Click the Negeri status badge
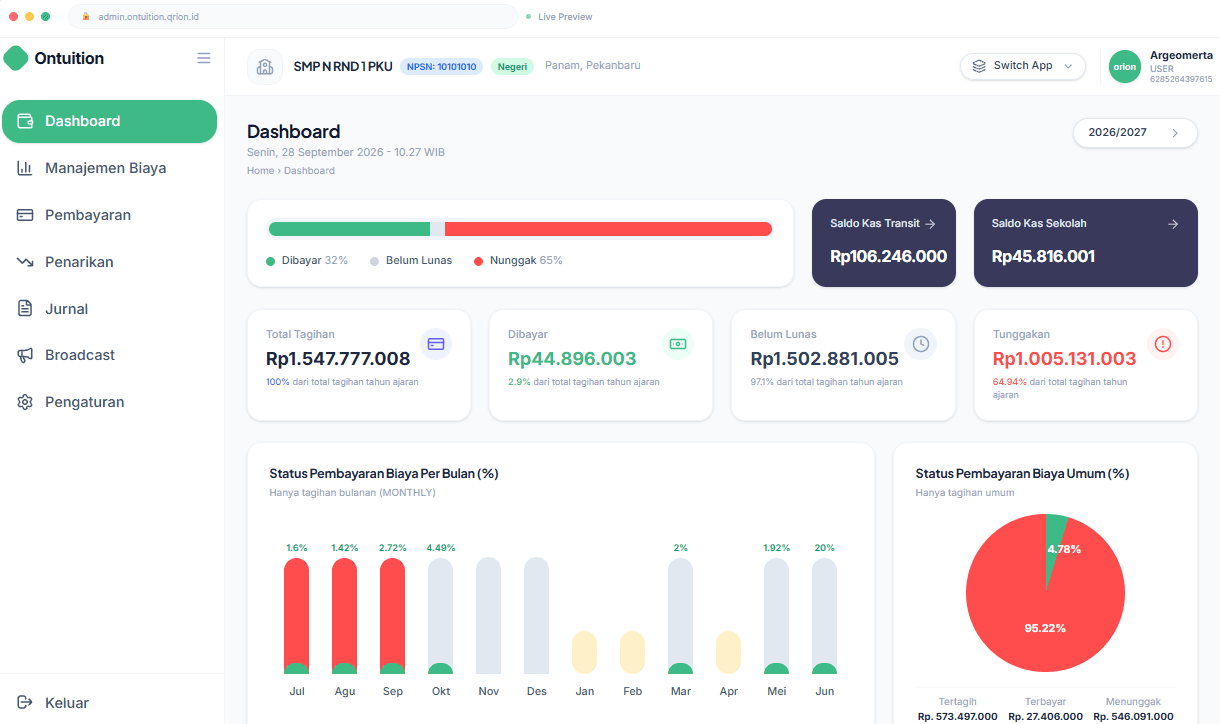The height and width of the screenshot is (724, 1220). (513, 67)
